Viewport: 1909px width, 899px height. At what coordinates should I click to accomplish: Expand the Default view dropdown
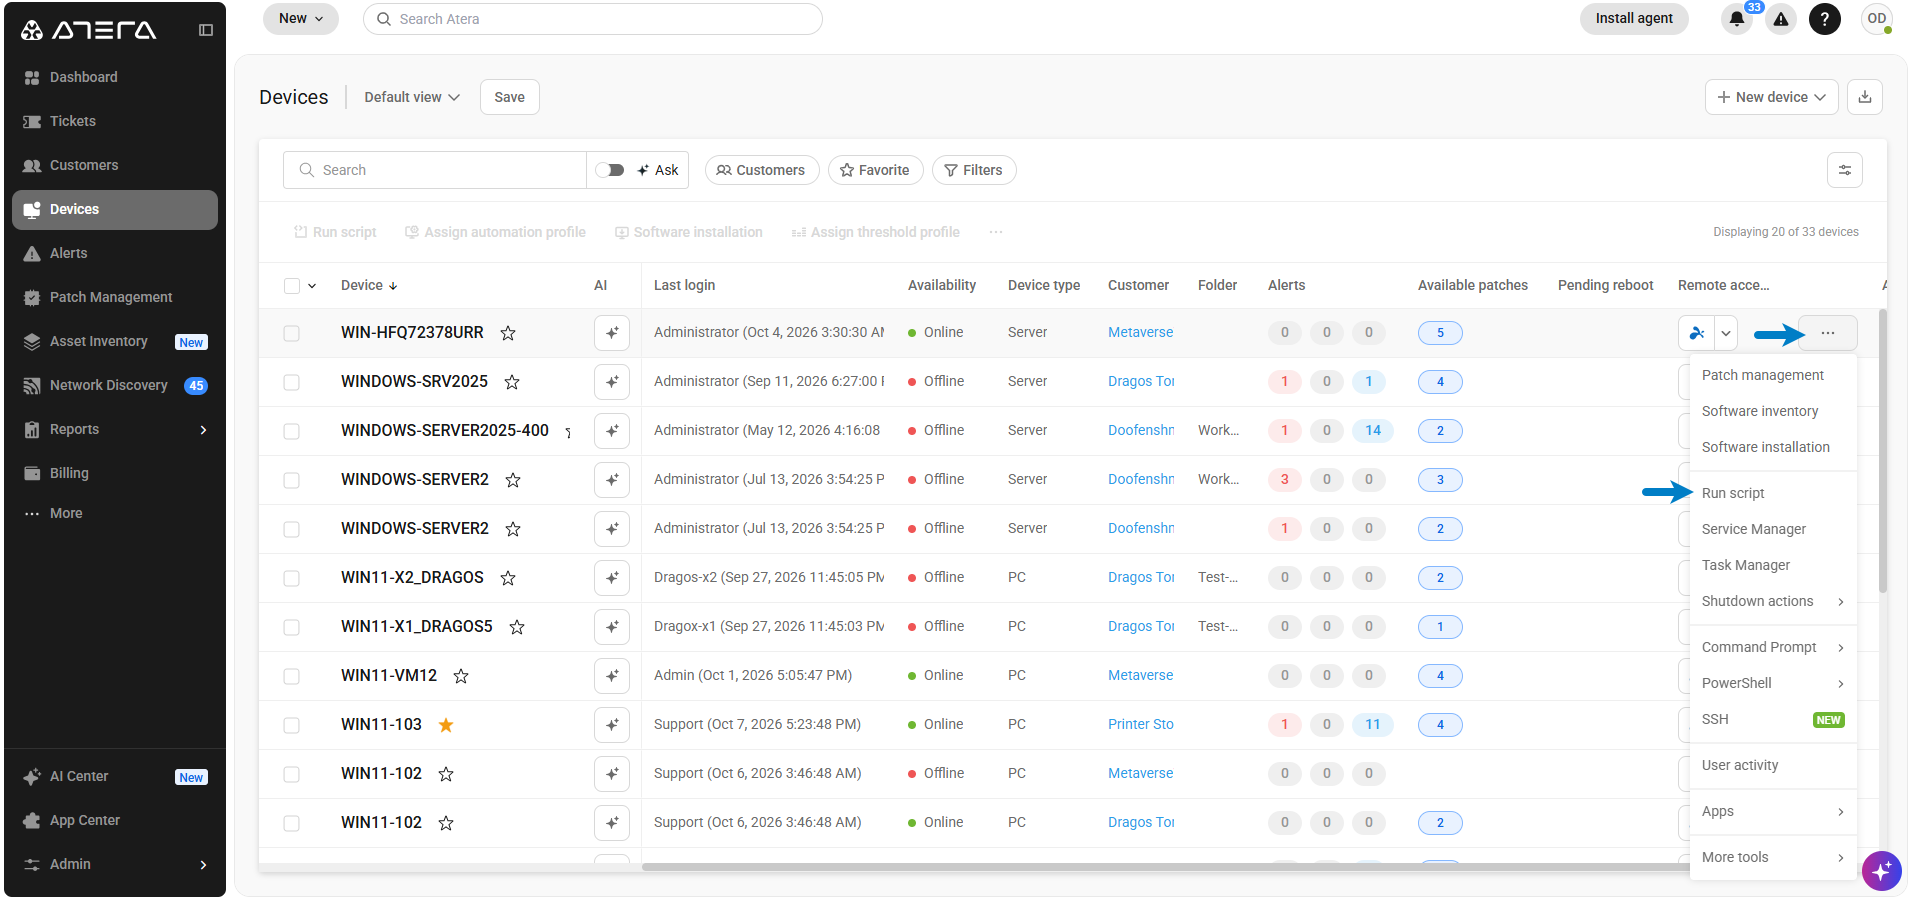(412, 97)
